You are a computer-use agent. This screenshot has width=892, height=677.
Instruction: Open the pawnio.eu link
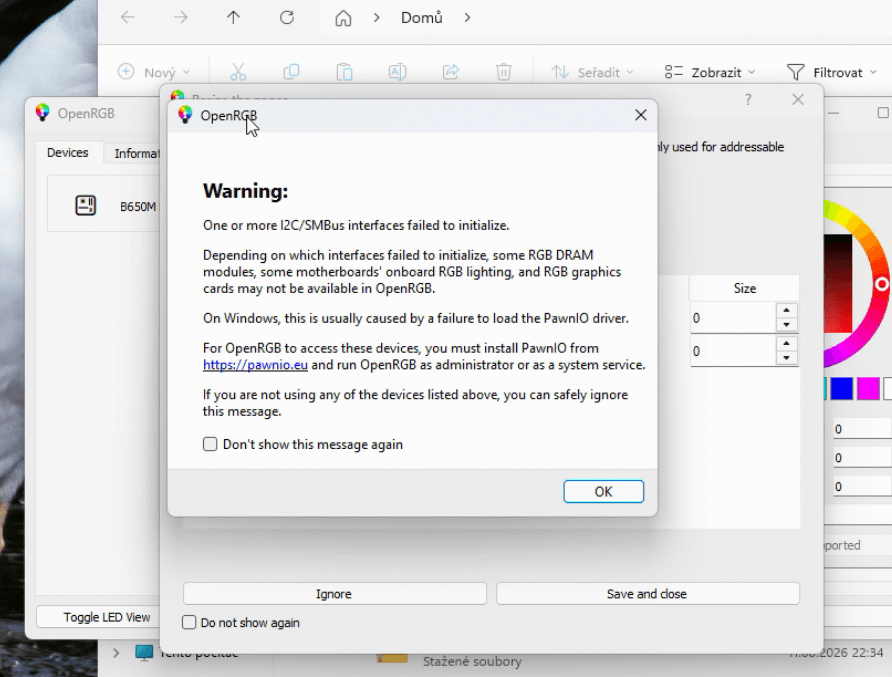click(x=255, y=365)
